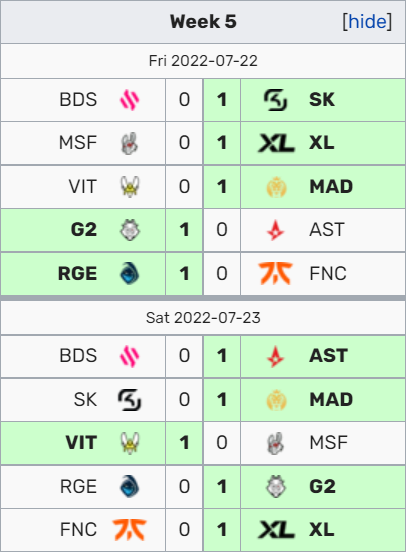Open the bold MAD team link on Saturday
Image resolution: width=406 pixels, height=552 pixels.
point(331,400)
